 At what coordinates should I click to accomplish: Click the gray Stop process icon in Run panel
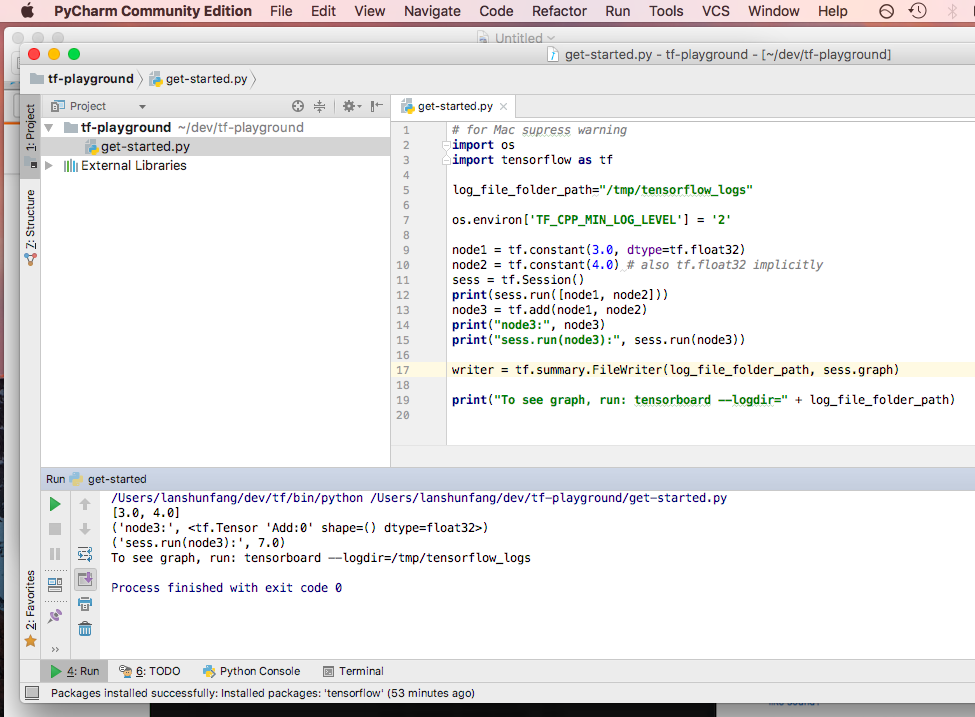tap(55, 529)
